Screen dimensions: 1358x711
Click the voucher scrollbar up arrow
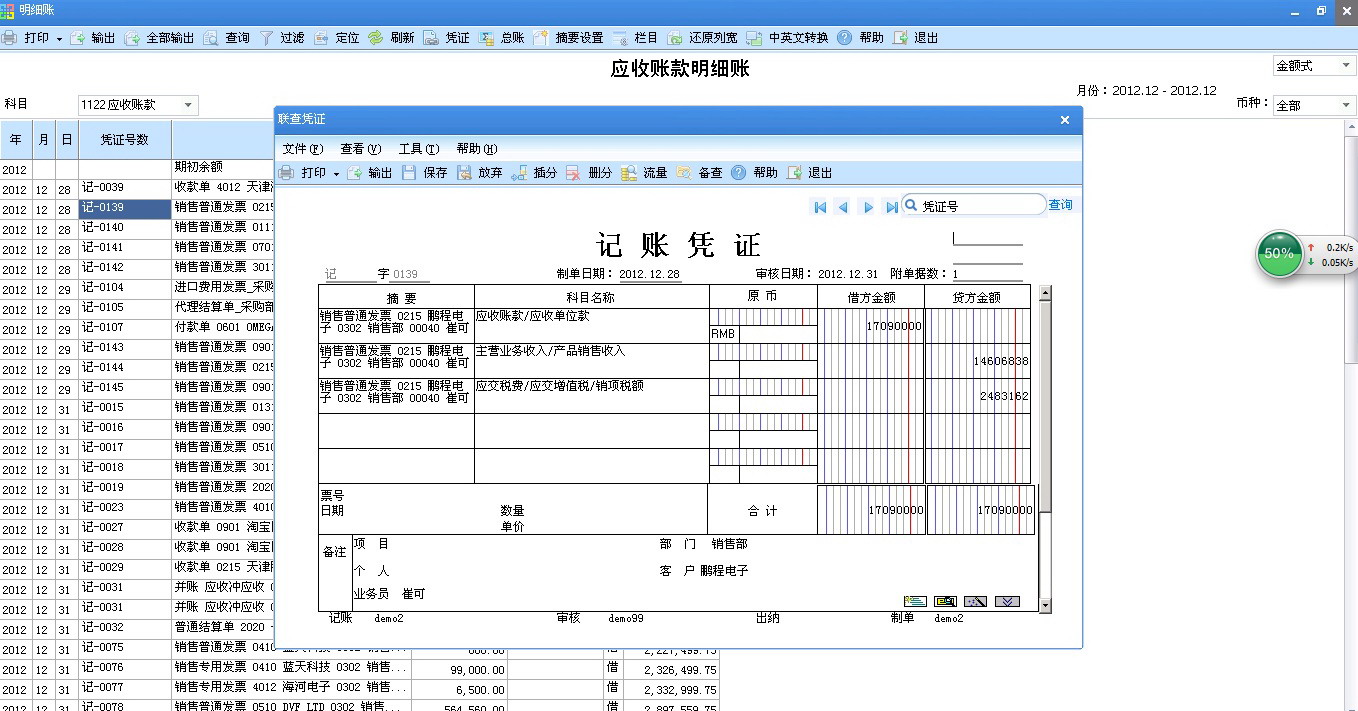pos(1046,293)
